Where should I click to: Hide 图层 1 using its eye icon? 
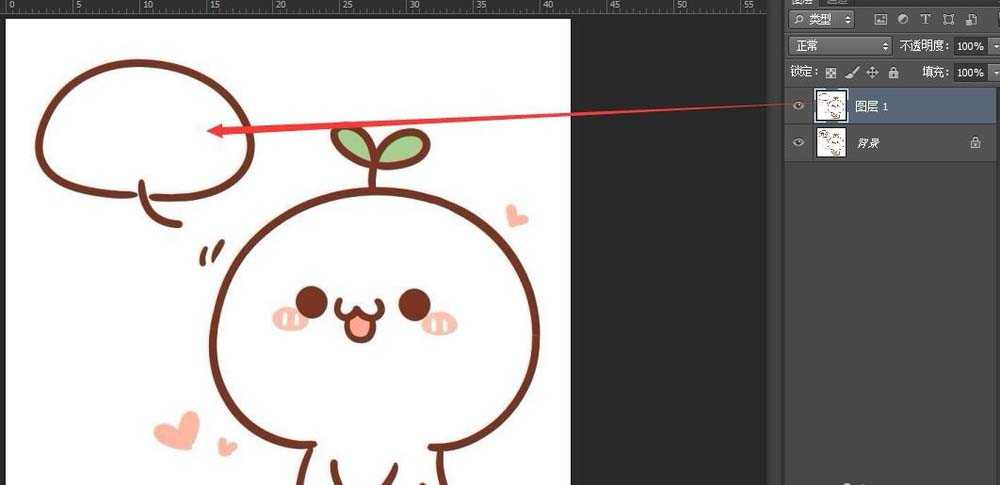tap(798, 105)
